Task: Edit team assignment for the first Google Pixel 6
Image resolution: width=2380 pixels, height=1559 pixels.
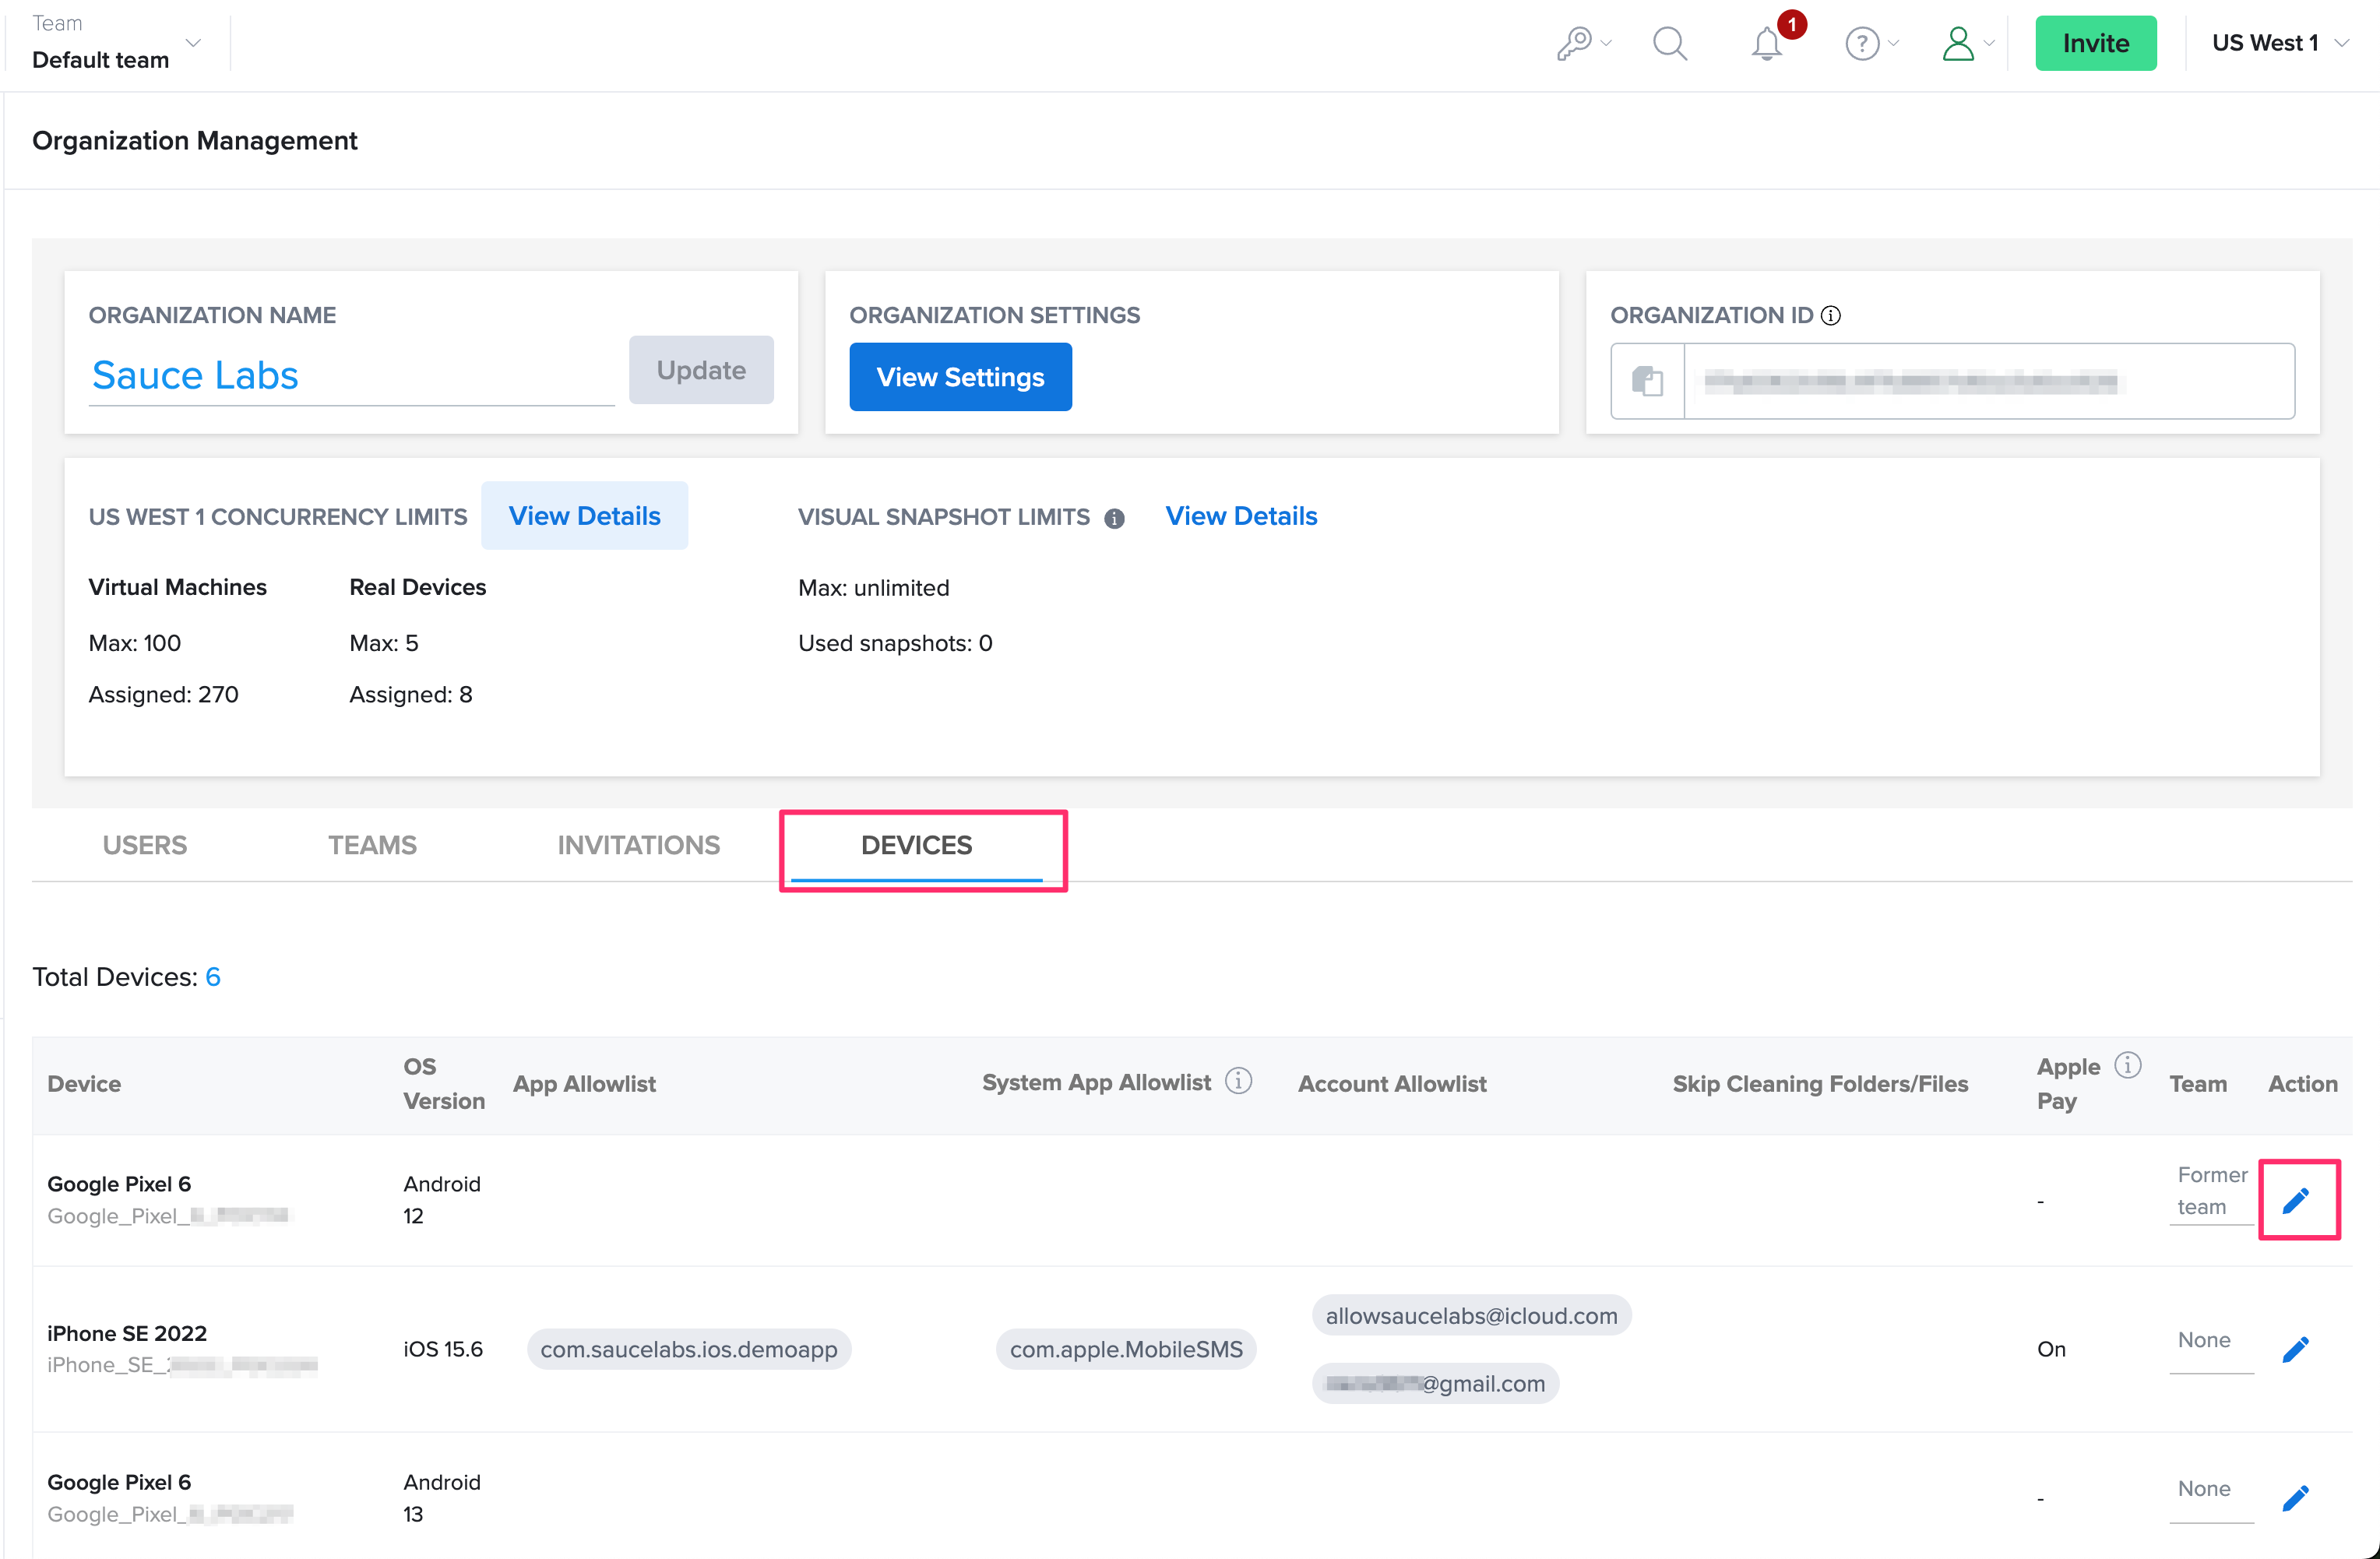Action: click(2297, 1200)
